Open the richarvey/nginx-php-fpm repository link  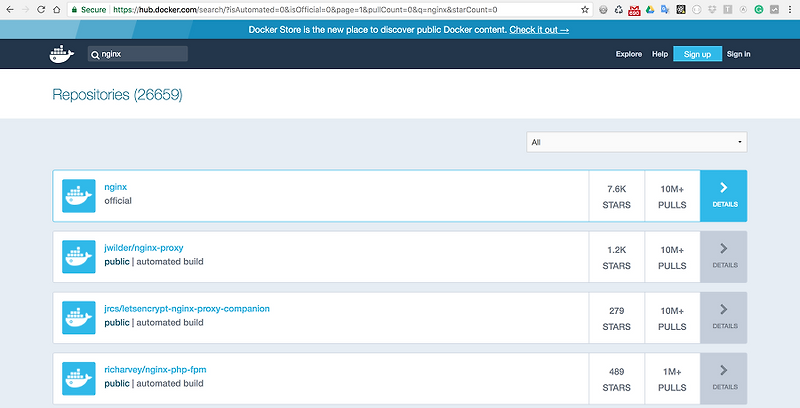(x=155, y=370)
